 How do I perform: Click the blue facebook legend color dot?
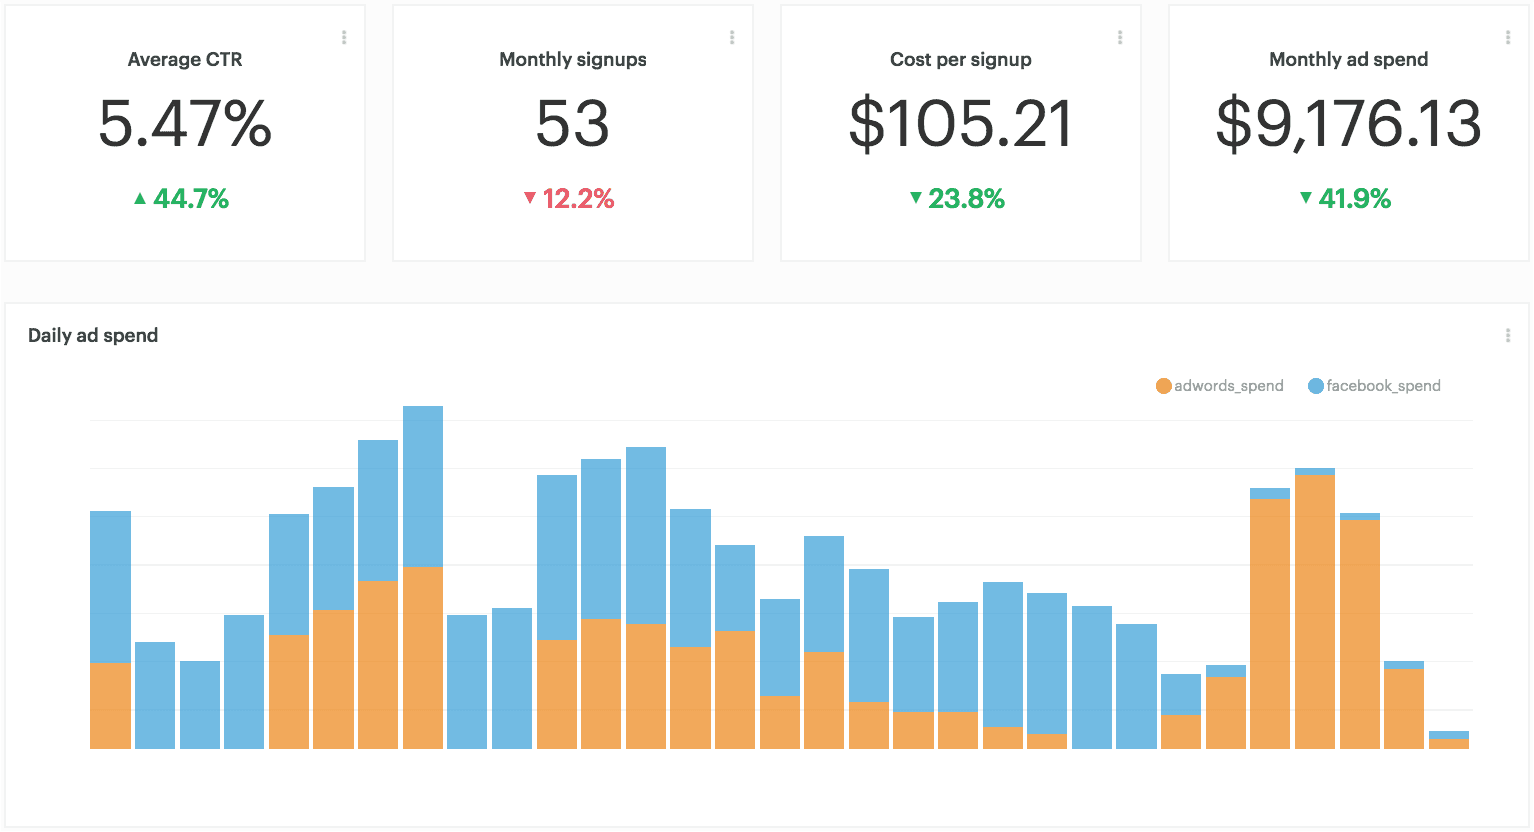point(1316,386)
